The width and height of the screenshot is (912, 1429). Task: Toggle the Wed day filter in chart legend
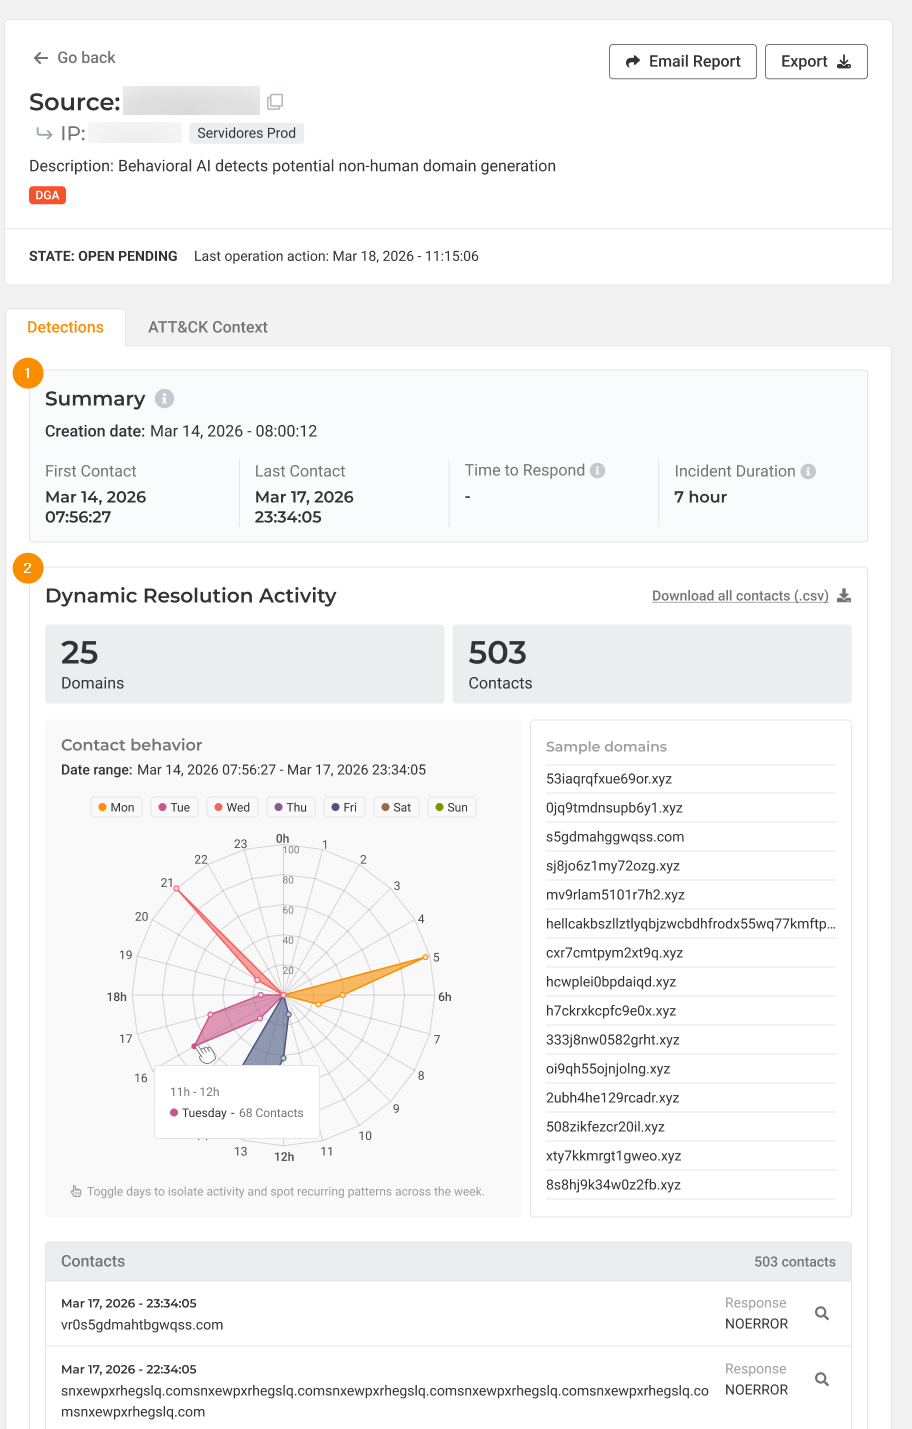pos(232,807)
